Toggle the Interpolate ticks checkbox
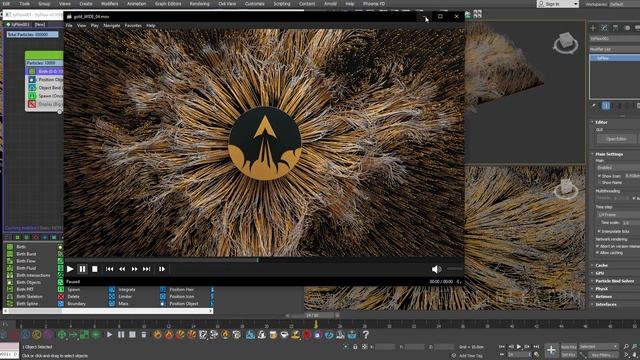 click(x=599, y=231)
